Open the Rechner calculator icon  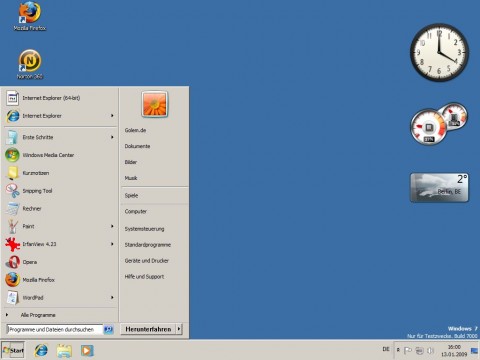coord(13,209)
